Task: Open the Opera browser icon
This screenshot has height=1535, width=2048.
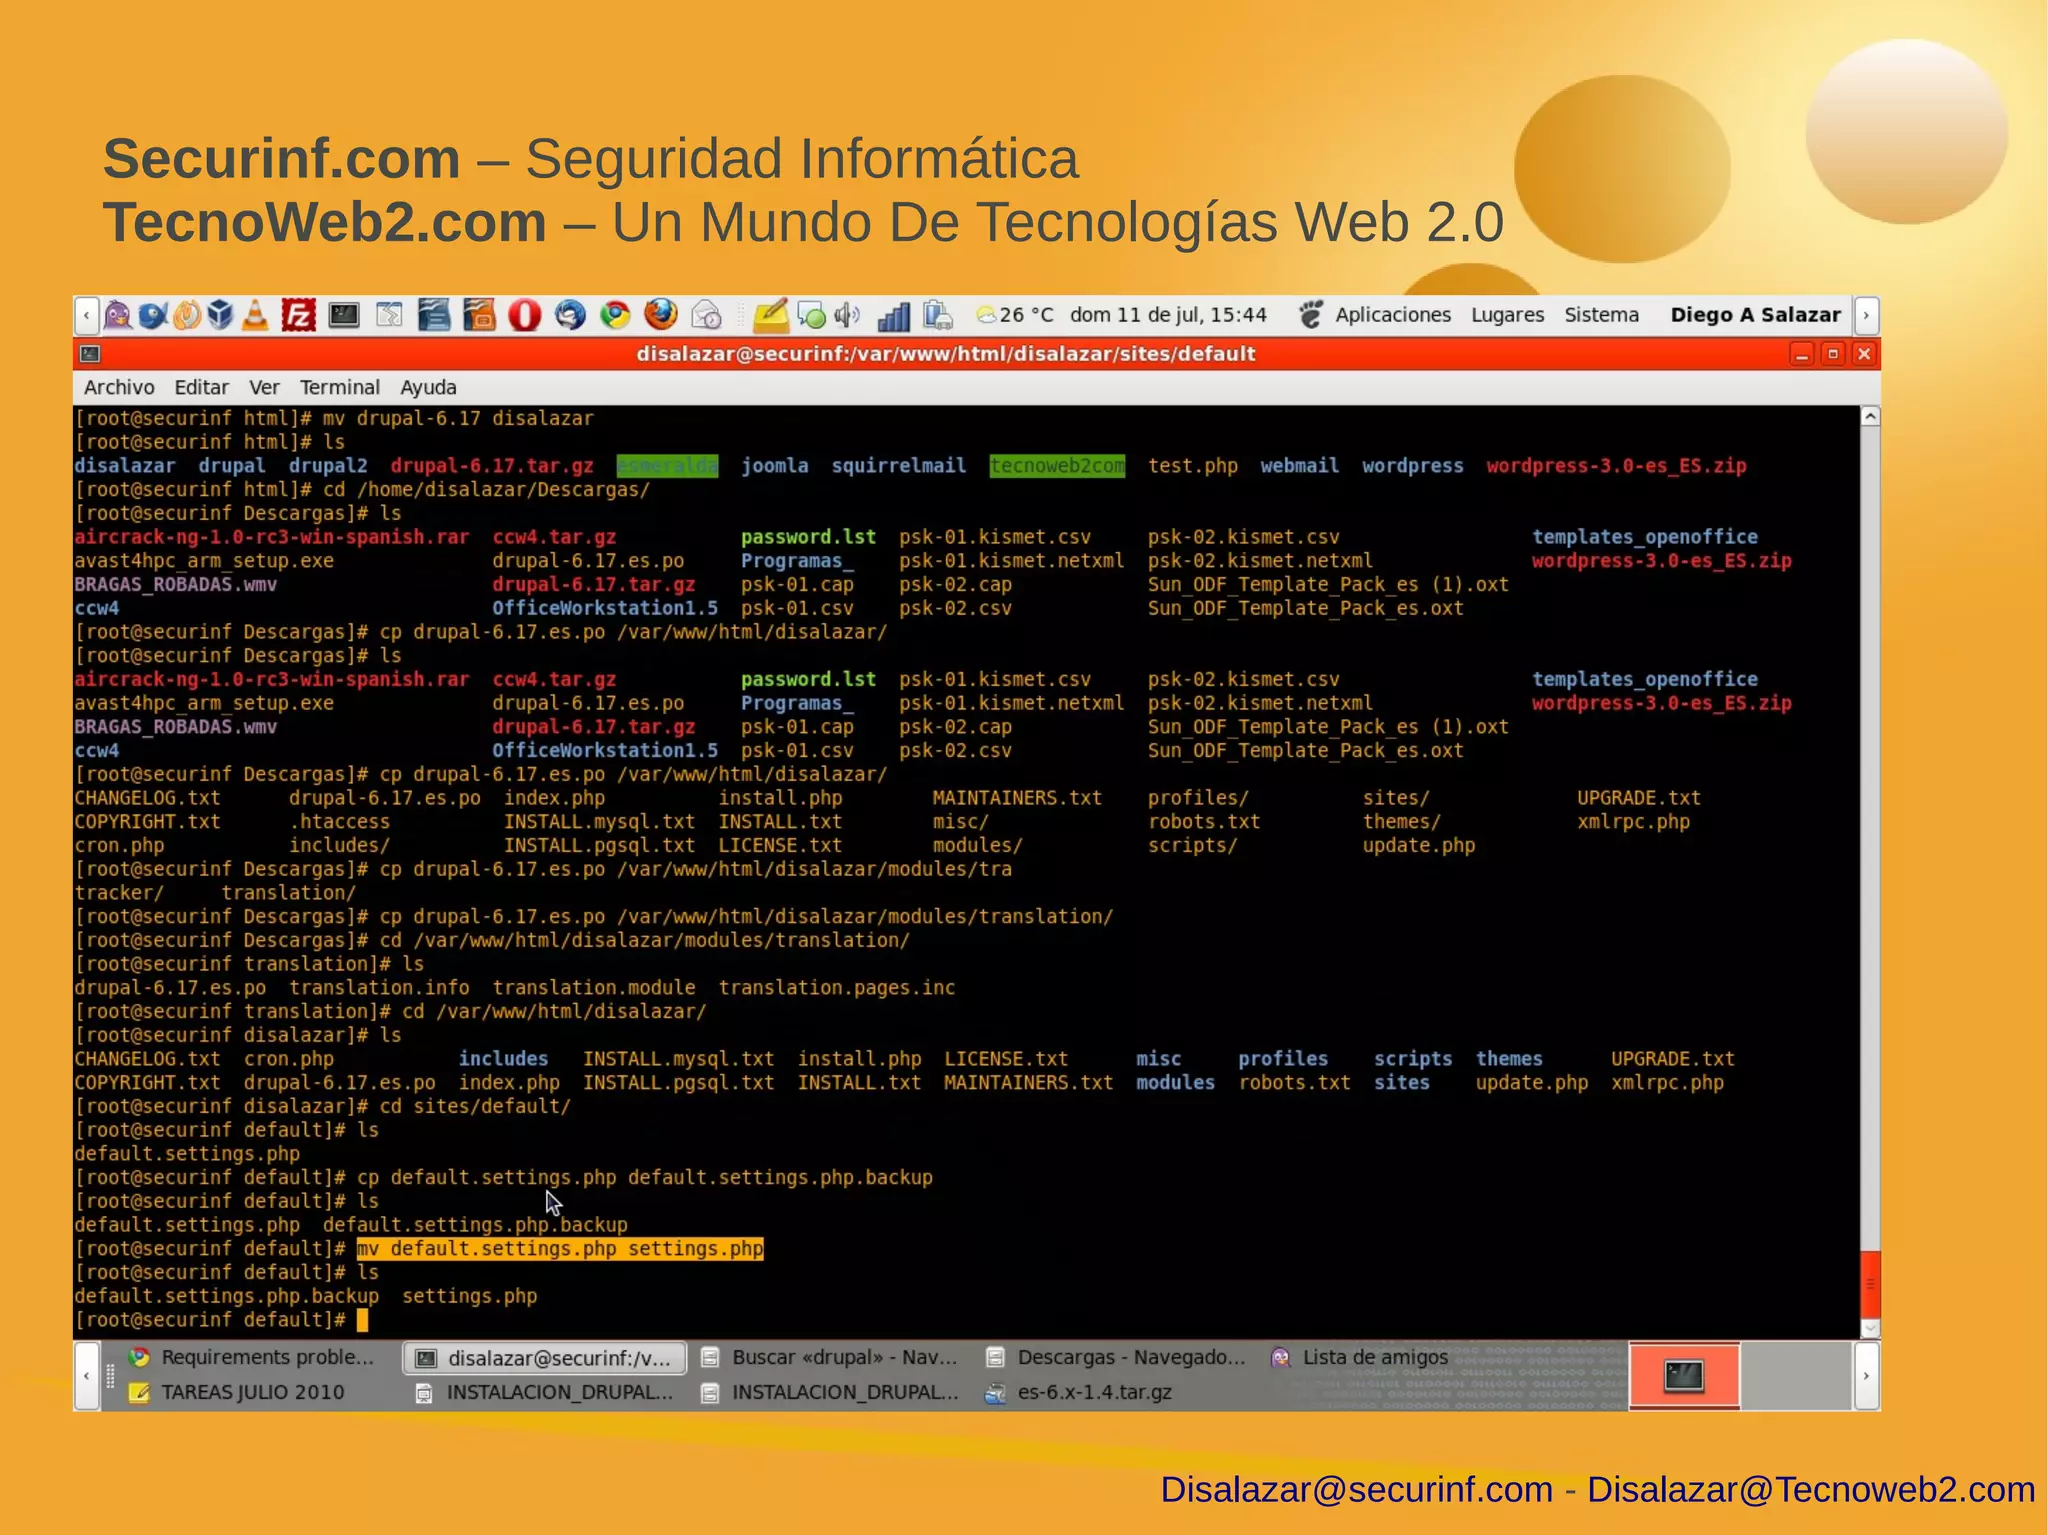Action: (524, 315)
